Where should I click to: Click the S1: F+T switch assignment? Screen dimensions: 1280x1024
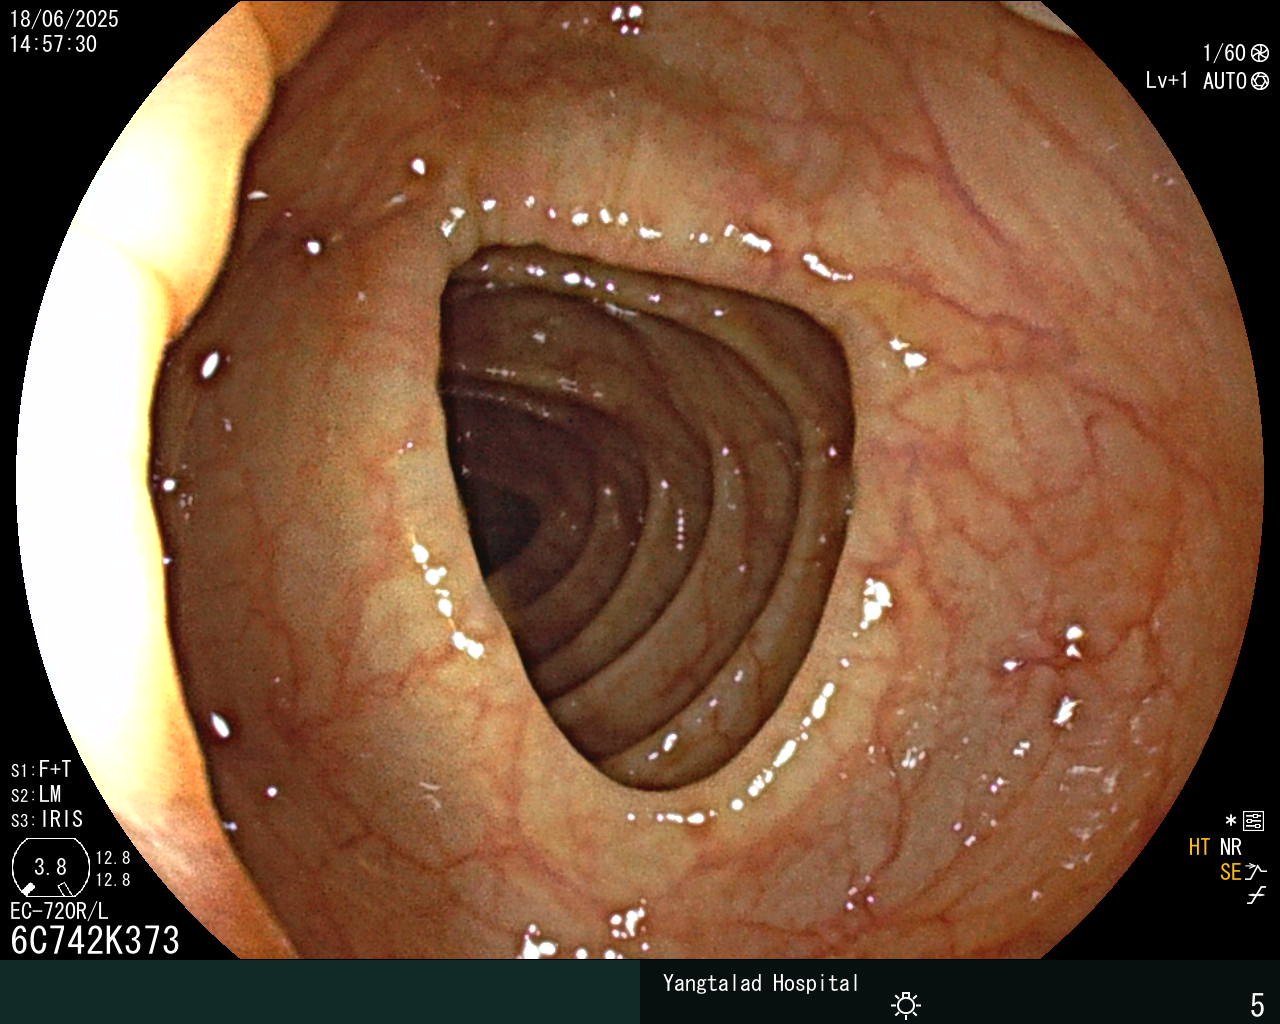(x=41, y=770)
